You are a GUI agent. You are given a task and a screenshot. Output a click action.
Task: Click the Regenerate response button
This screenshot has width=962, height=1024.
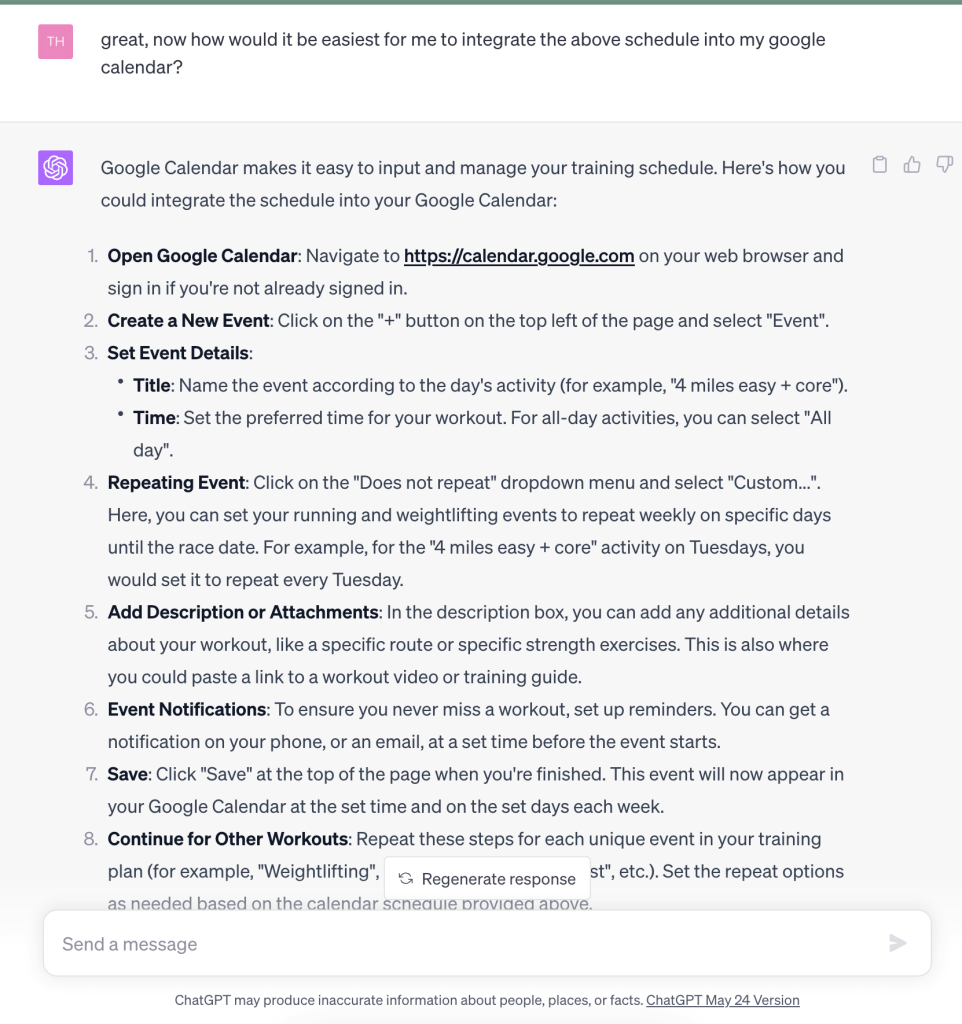point(487,879)
